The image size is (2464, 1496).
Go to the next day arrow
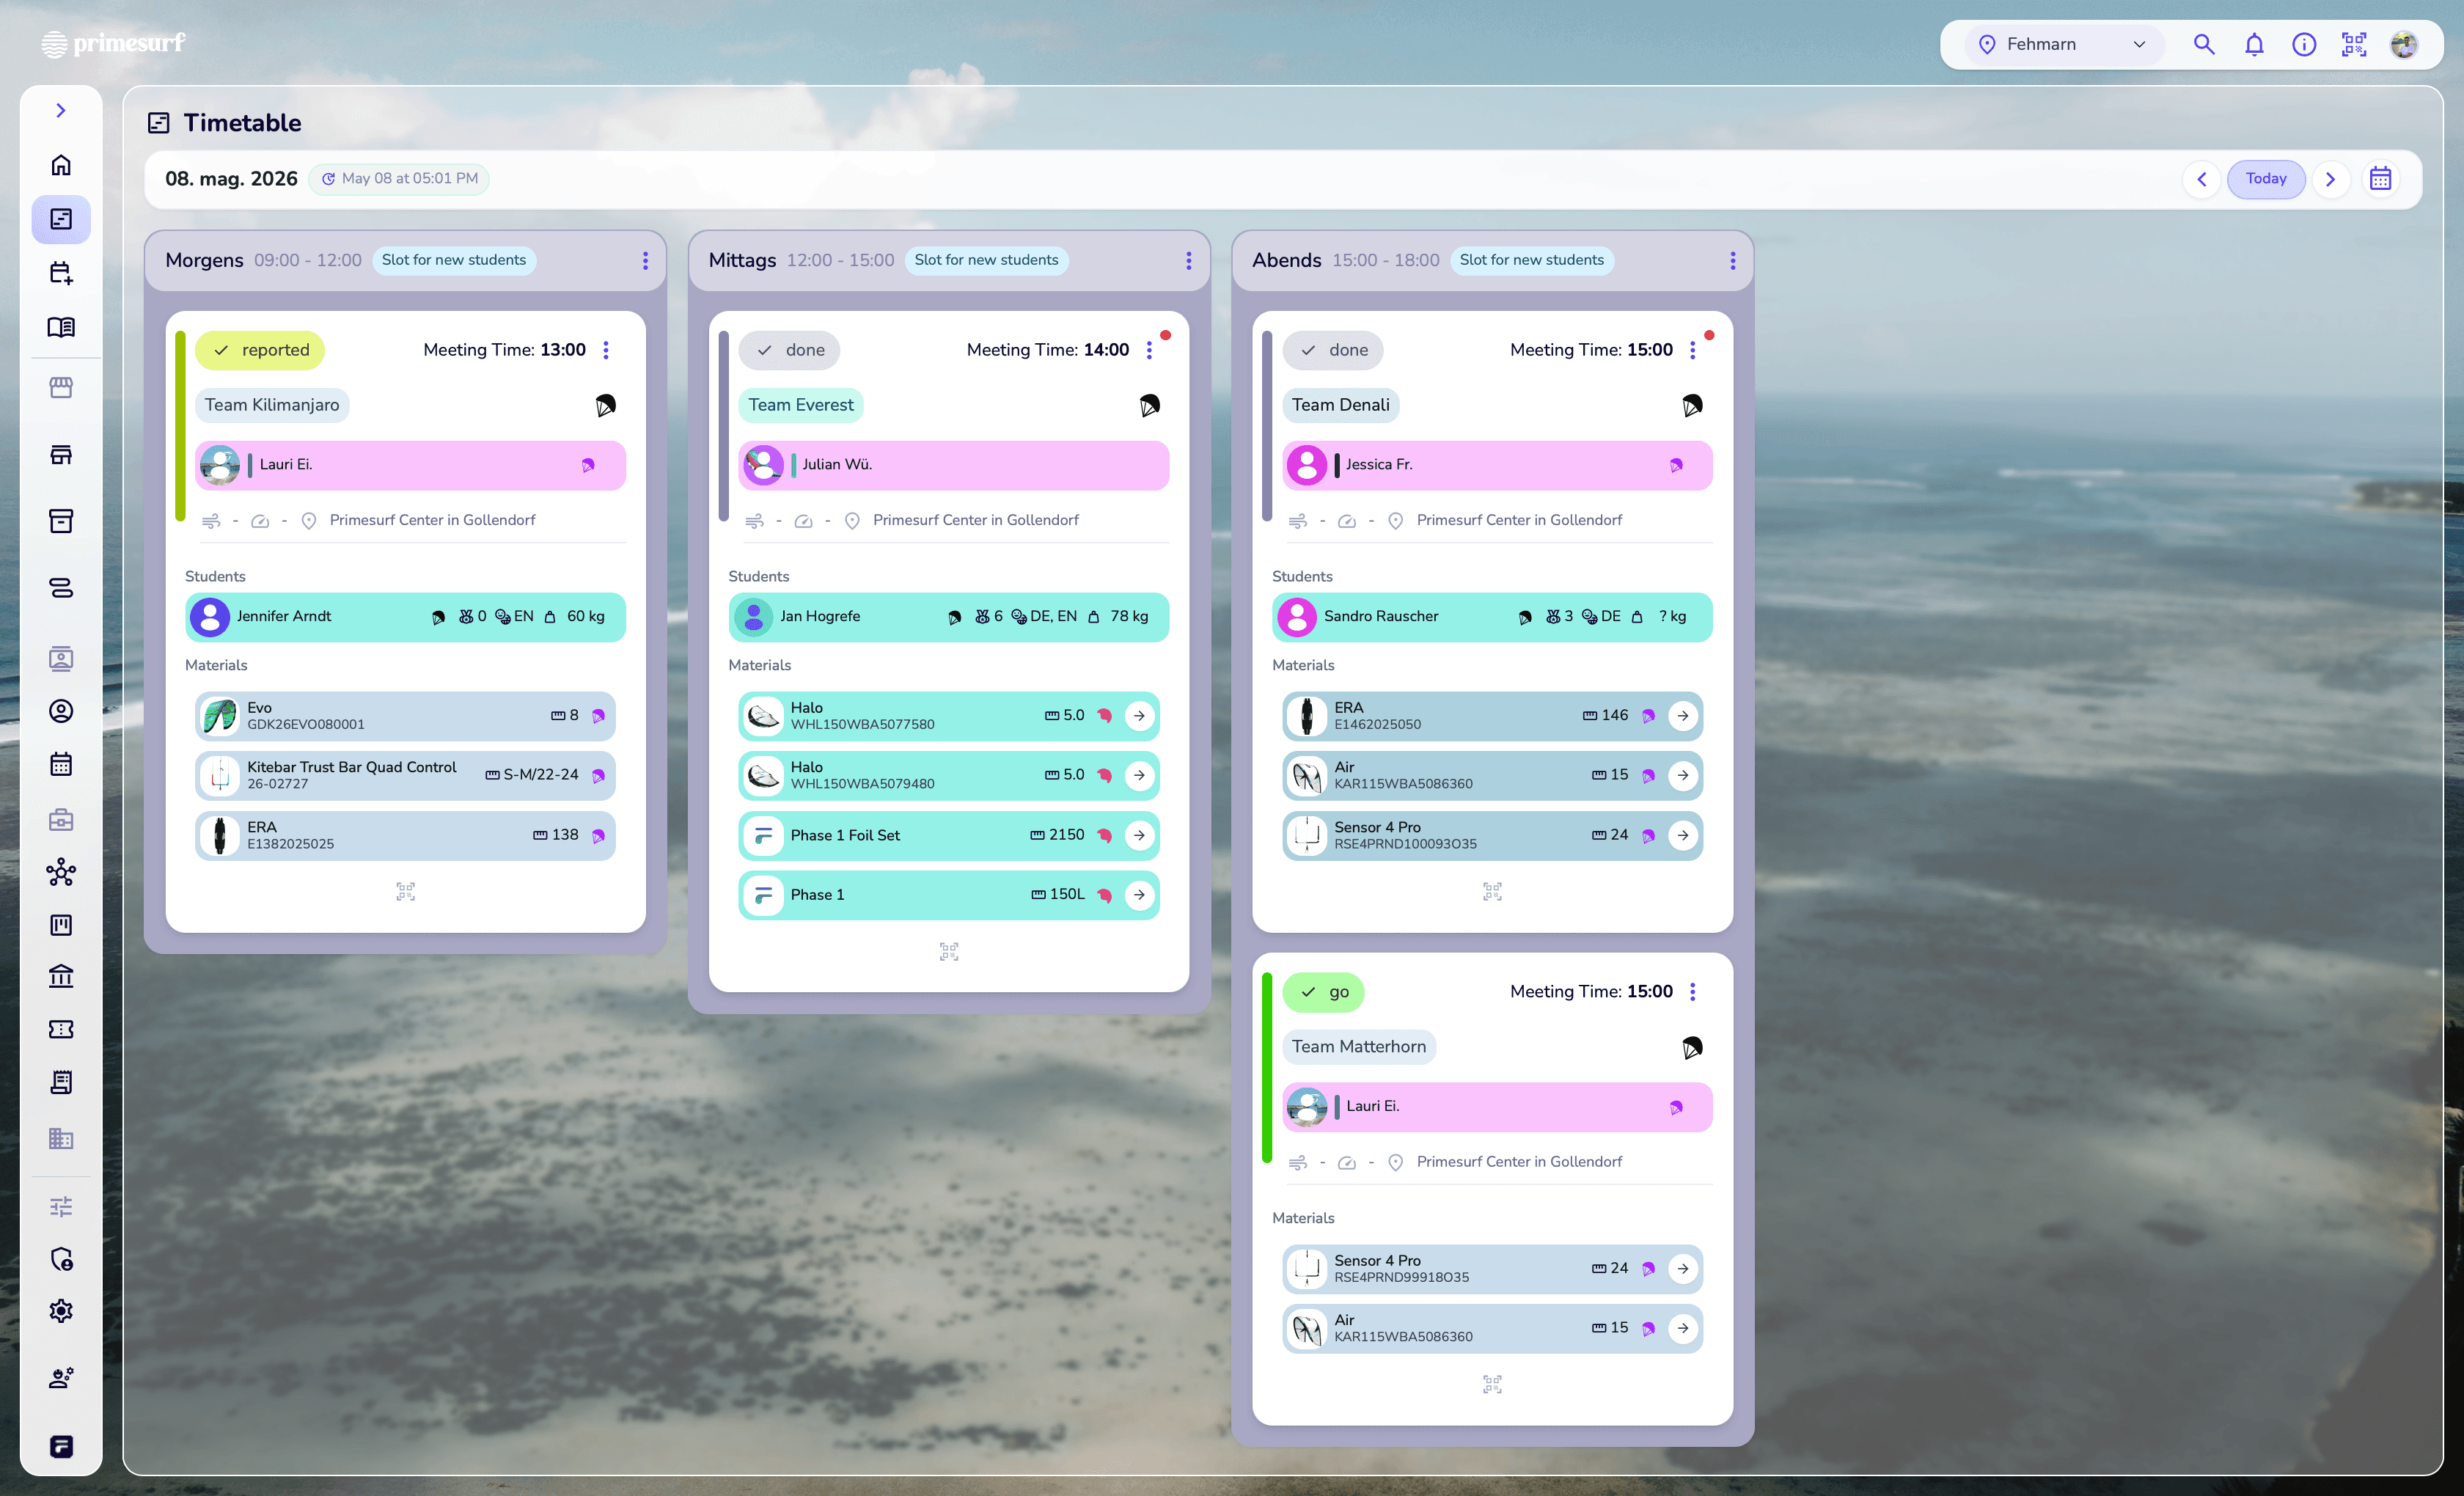coord(2331,179)
